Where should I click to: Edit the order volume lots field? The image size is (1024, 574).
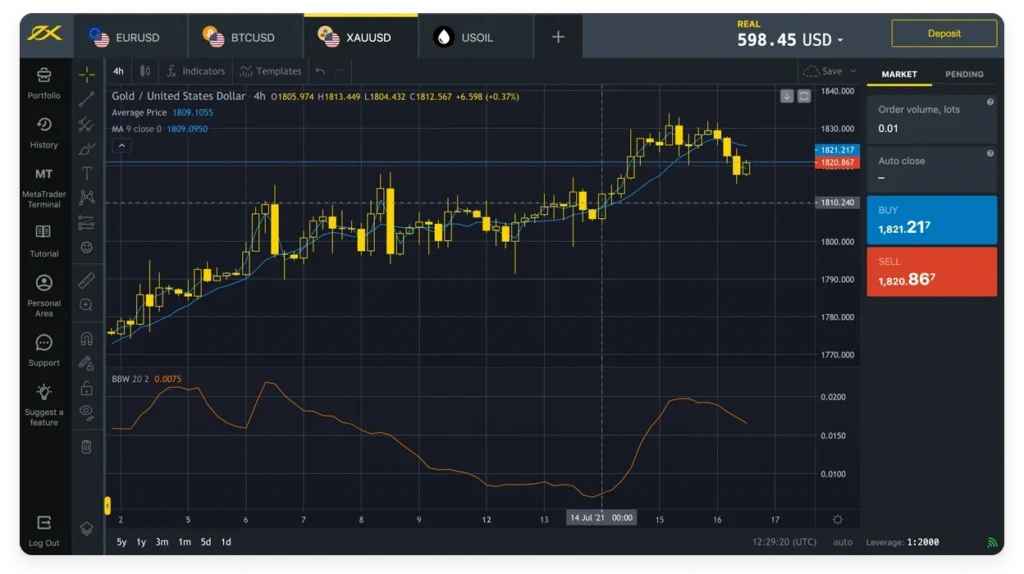(931, 120)
